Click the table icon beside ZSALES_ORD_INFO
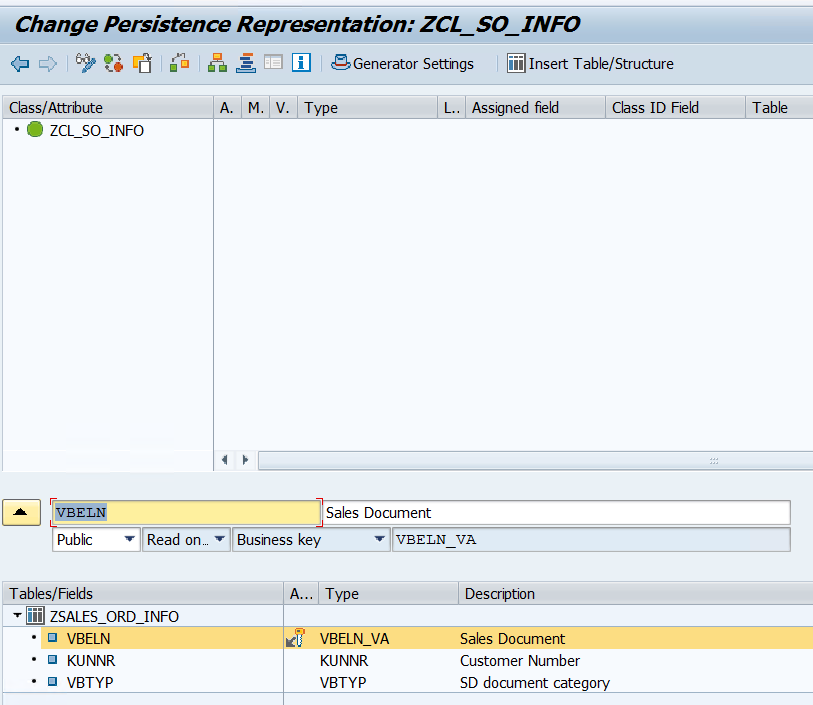The image size is (813, 705). pos(35,616)
